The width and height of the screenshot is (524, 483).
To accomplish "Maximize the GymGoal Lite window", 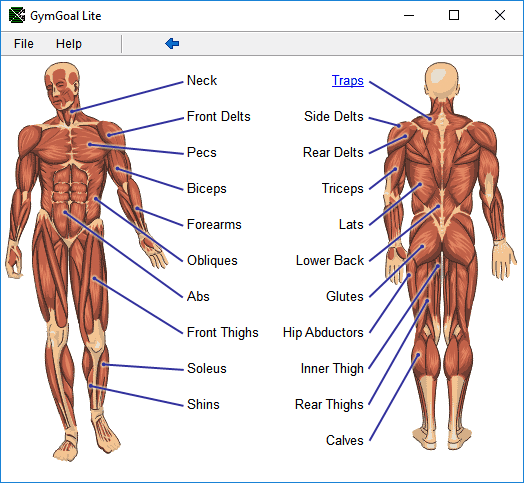I will [x=454, y=15].
